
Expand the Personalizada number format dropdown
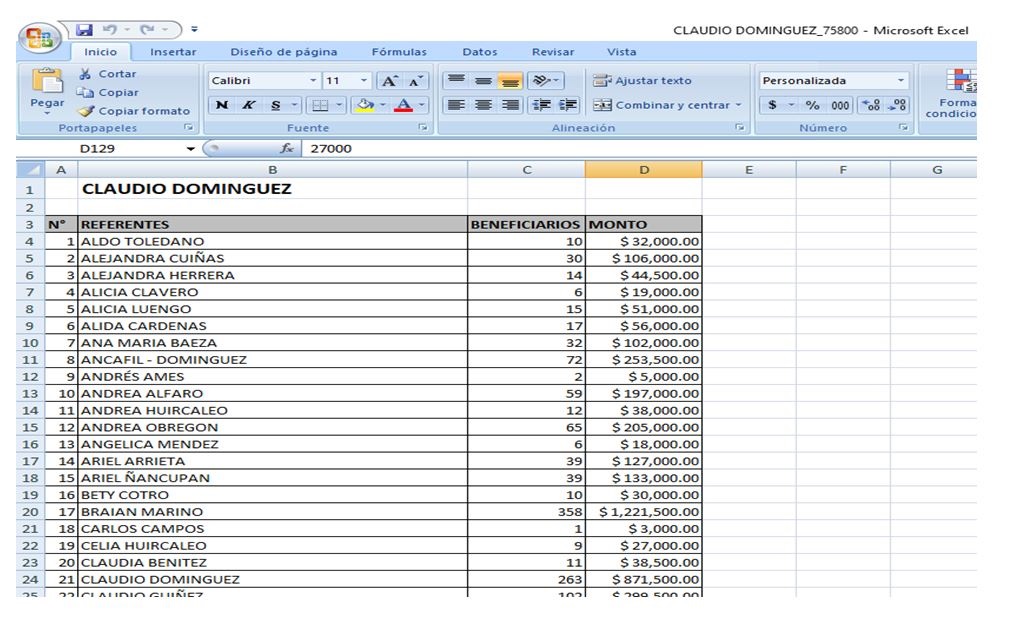coord(900,81)
